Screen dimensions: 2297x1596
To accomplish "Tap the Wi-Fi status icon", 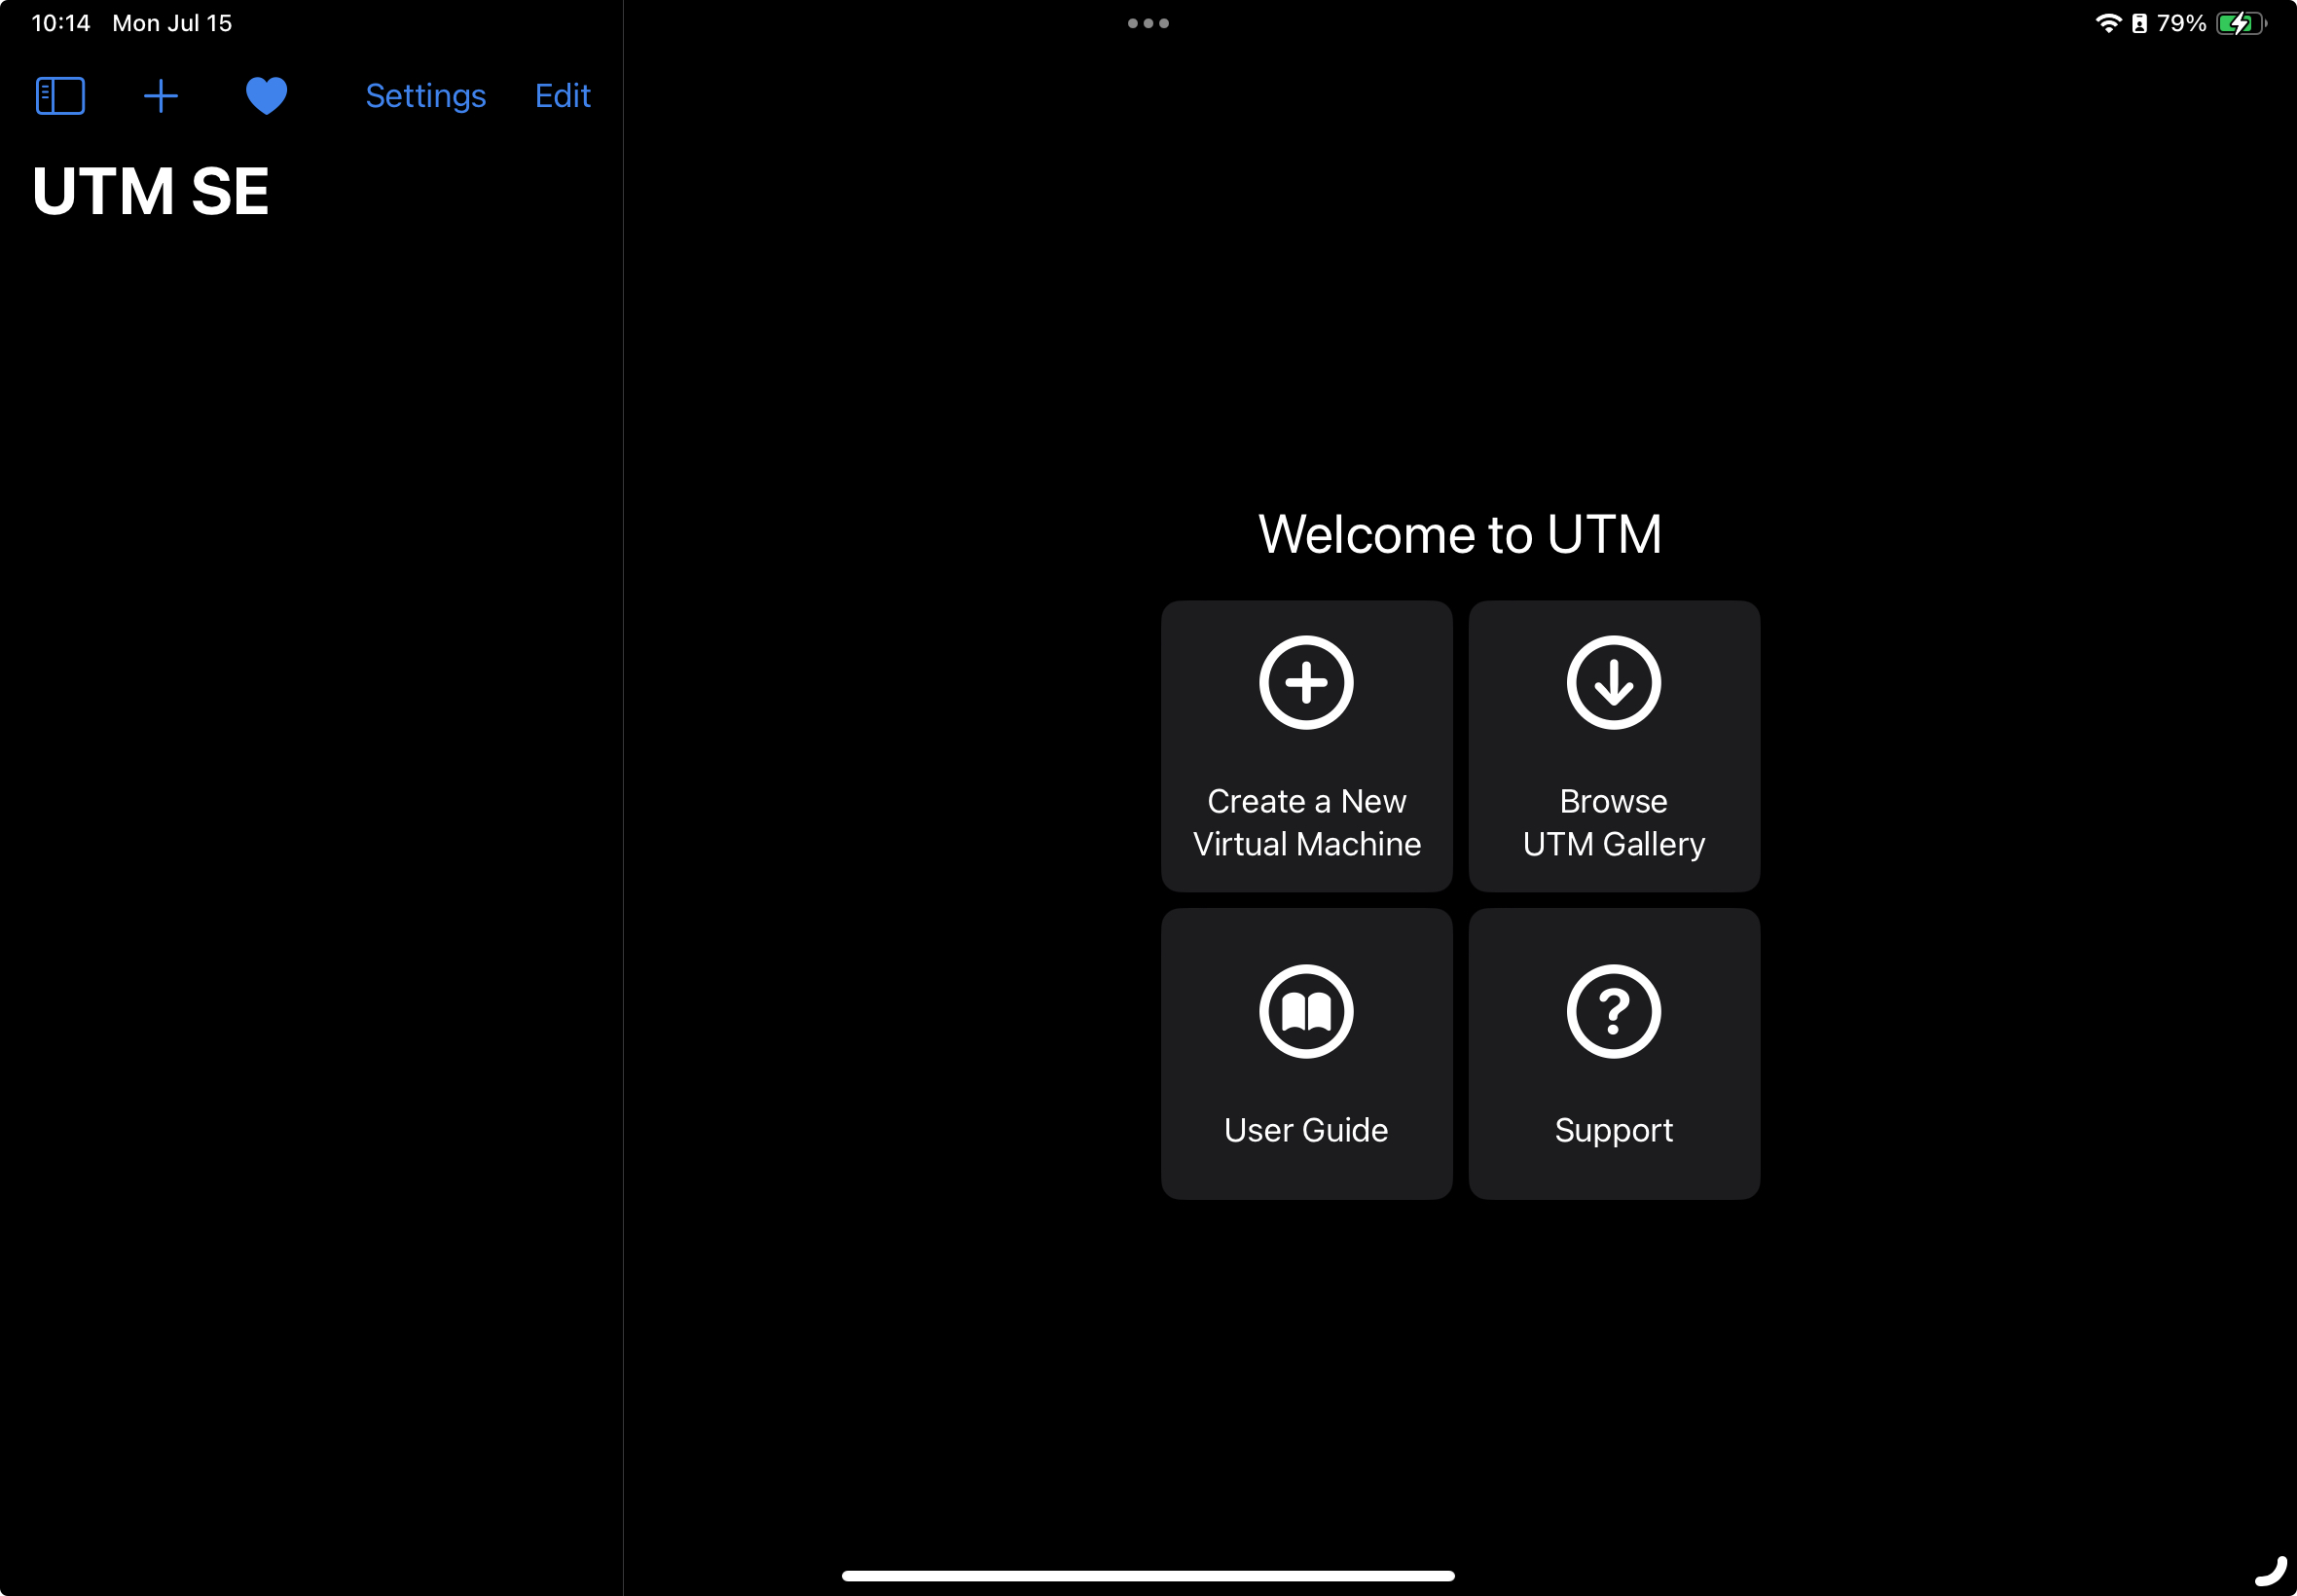I will [x=2108, y=23].
